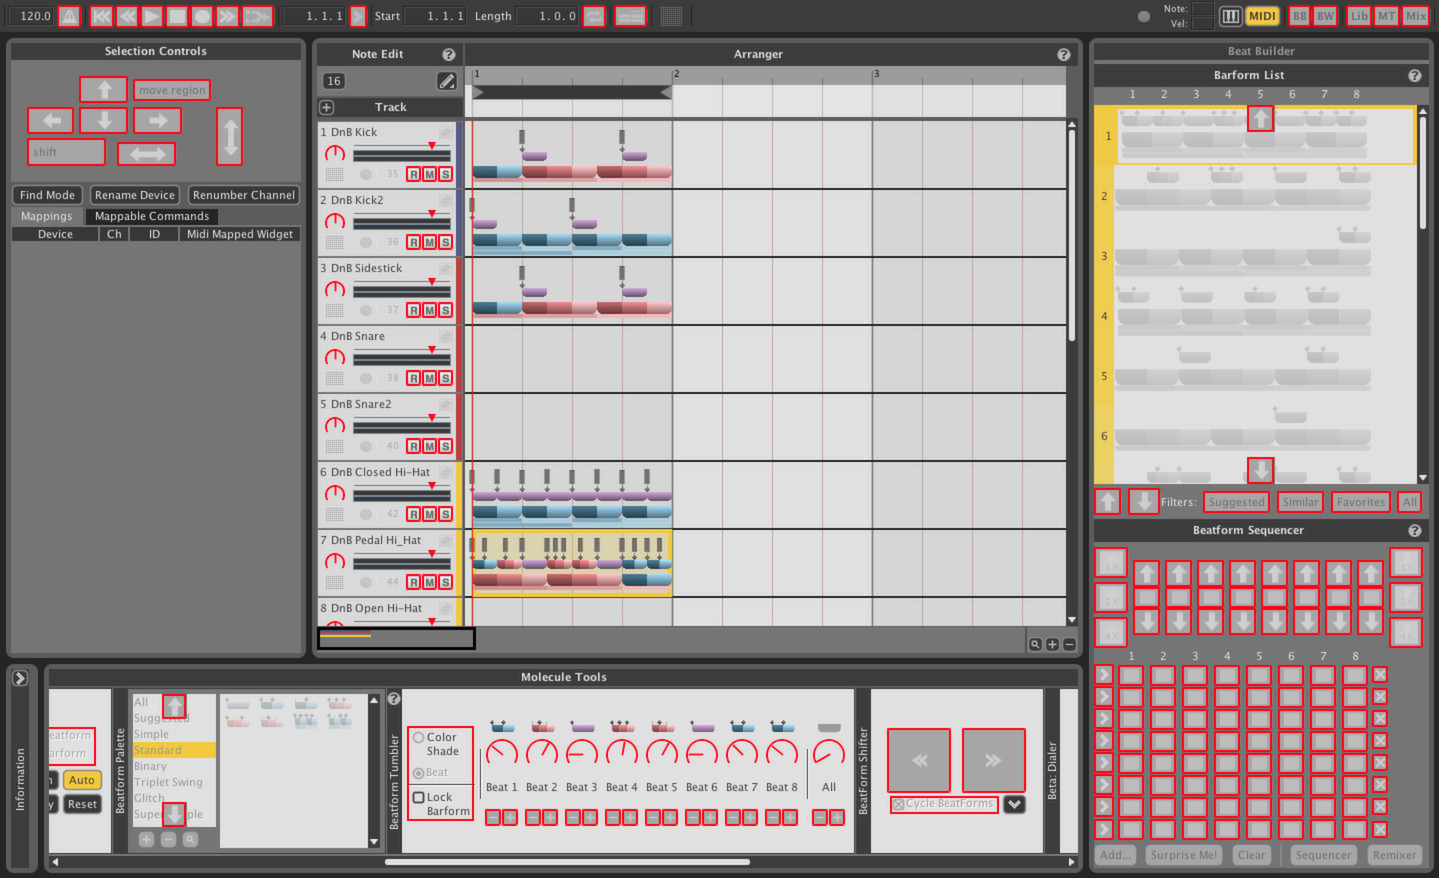Mute the DnB Kick track with its M icon
The width and height of the screenshot is (1439, 878).
427,173
